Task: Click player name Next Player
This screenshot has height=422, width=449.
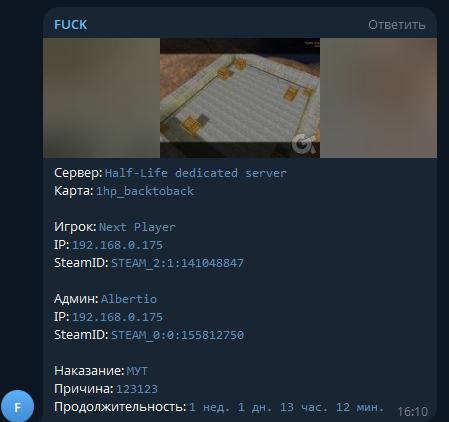Action: click(x=137, y=227)
